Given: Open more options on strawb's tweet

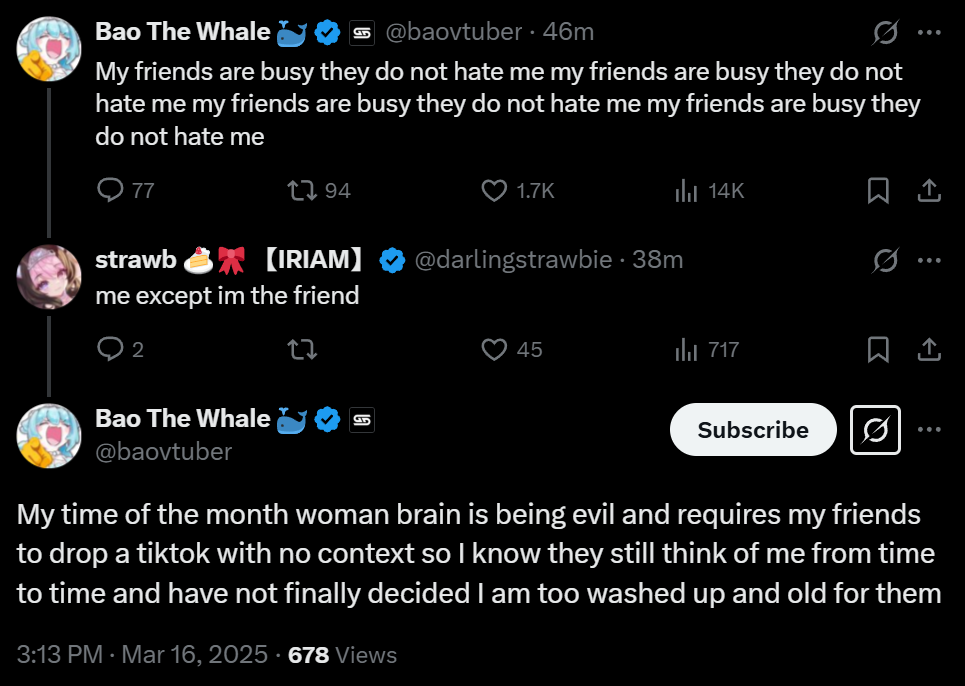Looking at the screenshot, I should point(929,261).
